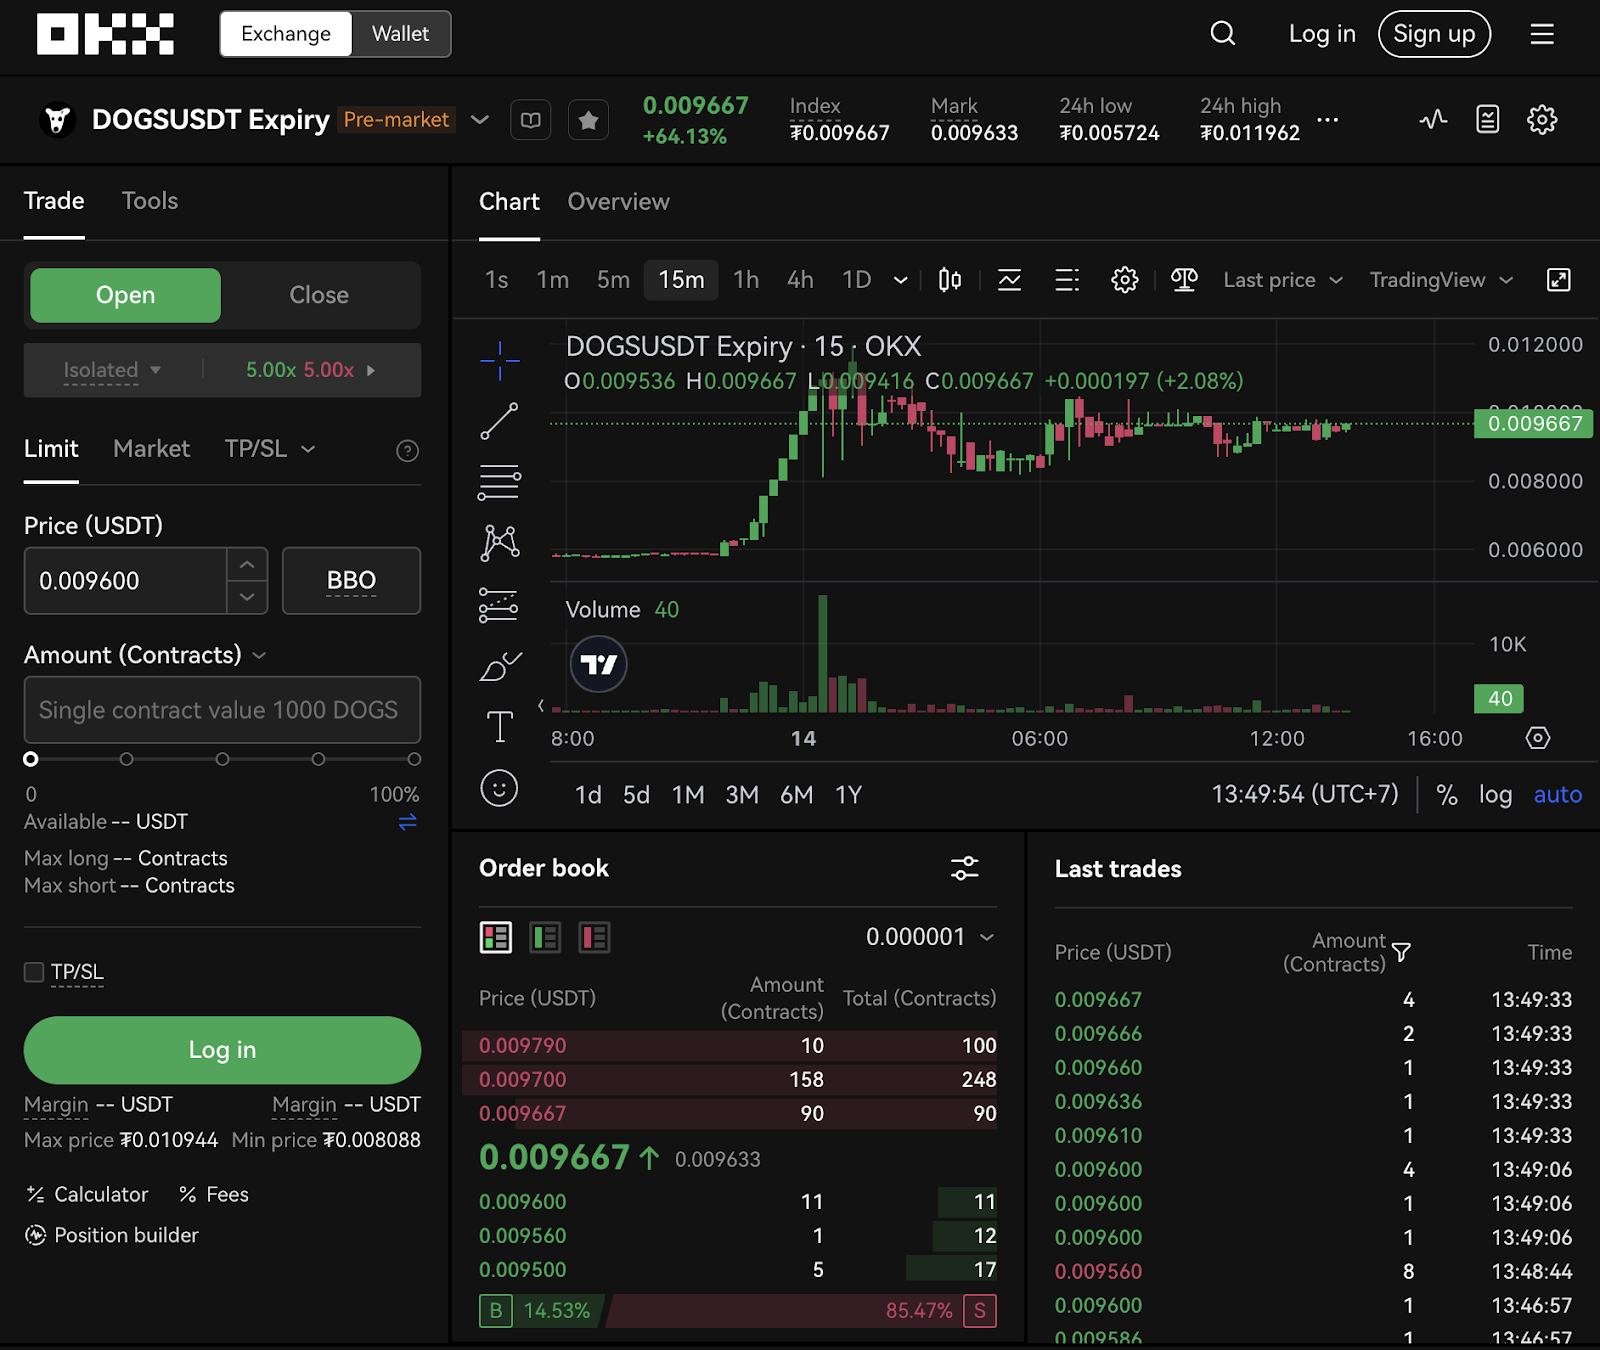
Task: Click Log in link in header
Action: click(1322, 34)
